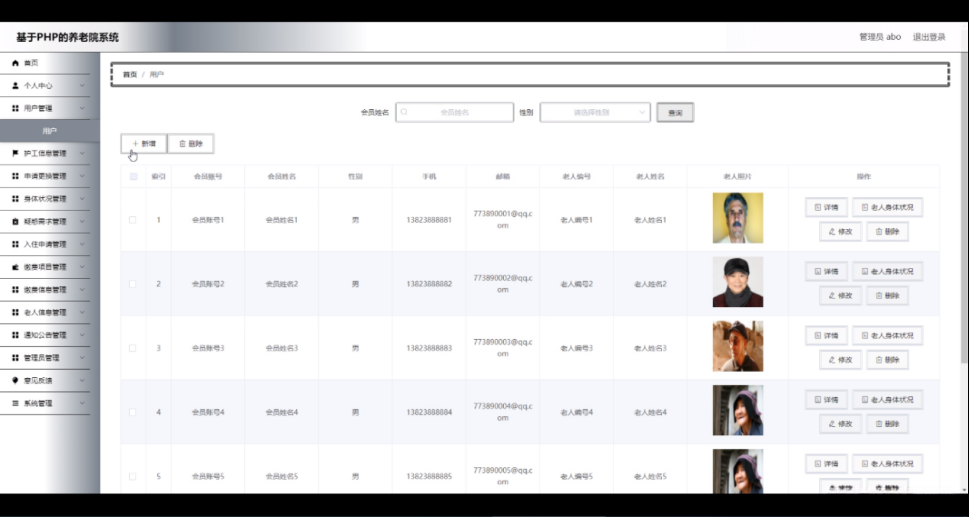
Task: Go to 首页 in the breadcrumb
Action: click(x=130, y=74)
